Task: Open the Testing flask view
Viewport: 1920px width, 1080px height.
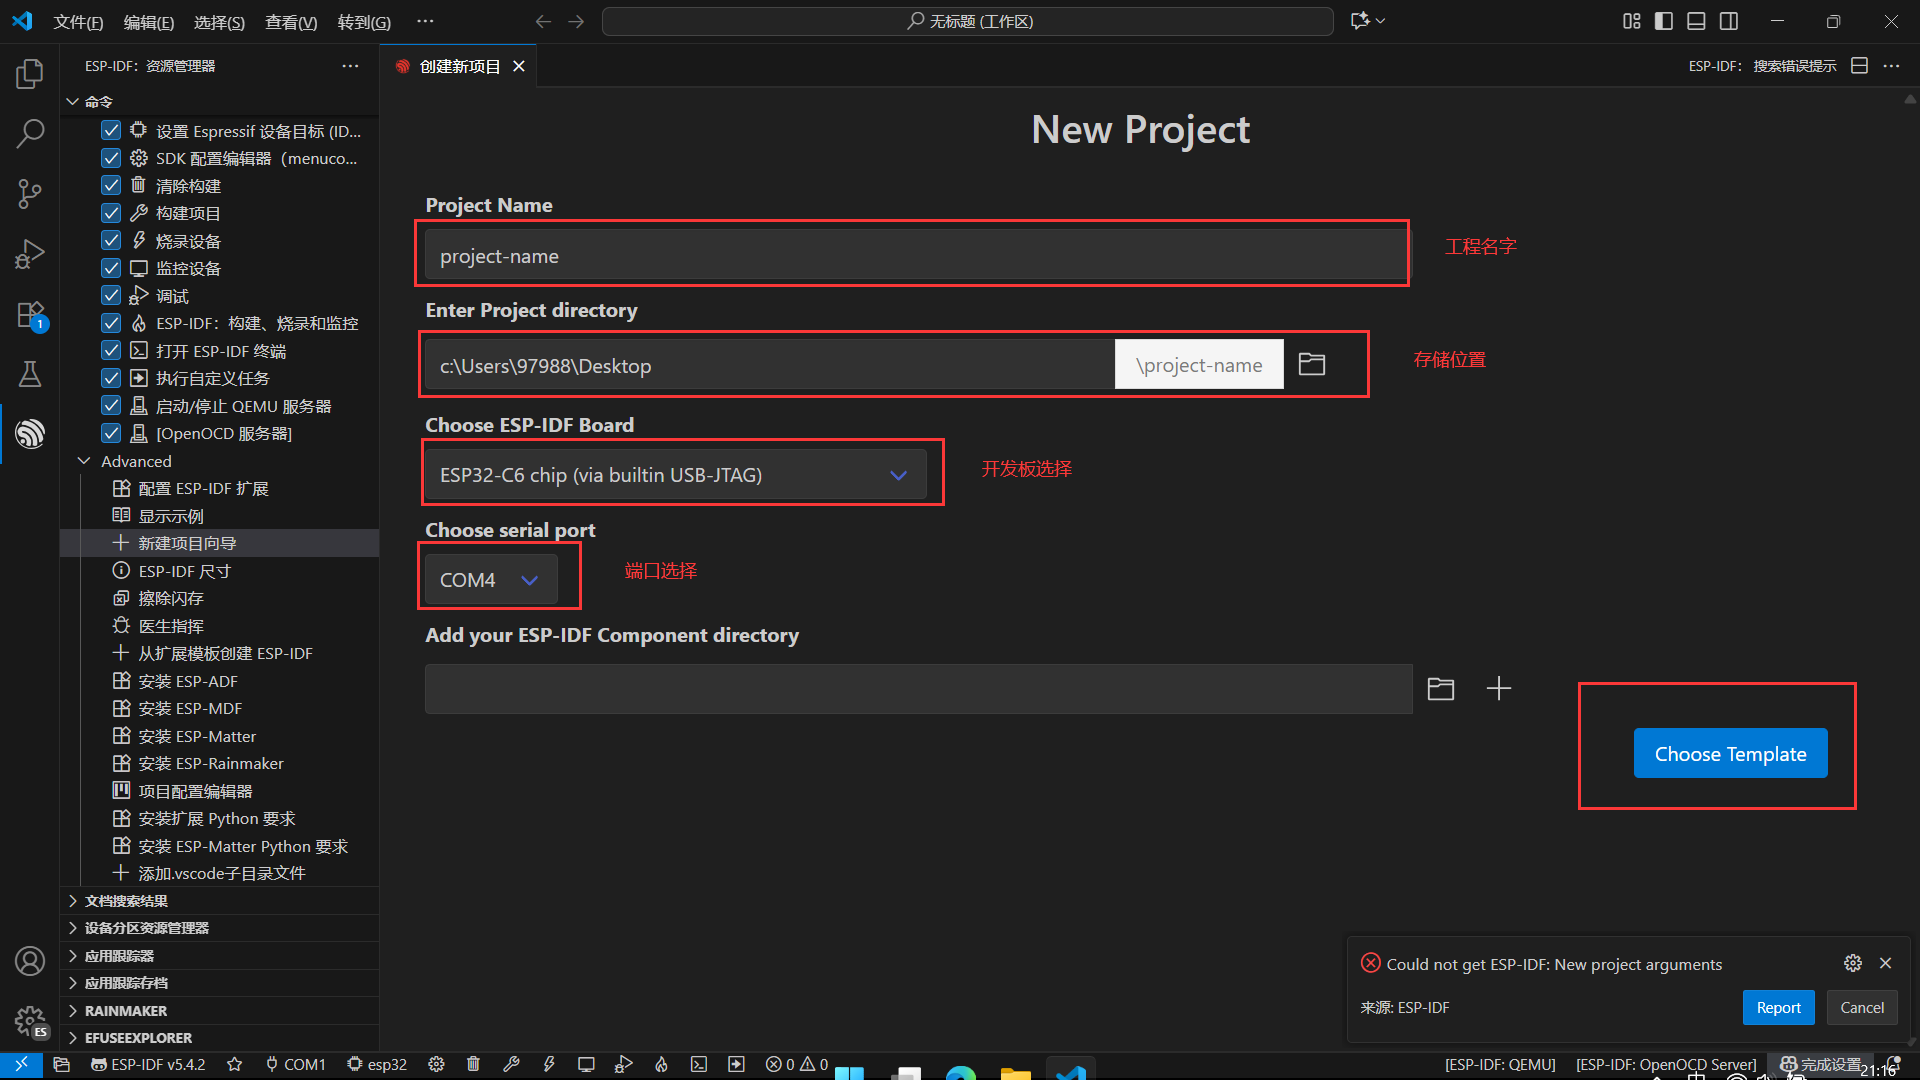Action: (30, 374)
